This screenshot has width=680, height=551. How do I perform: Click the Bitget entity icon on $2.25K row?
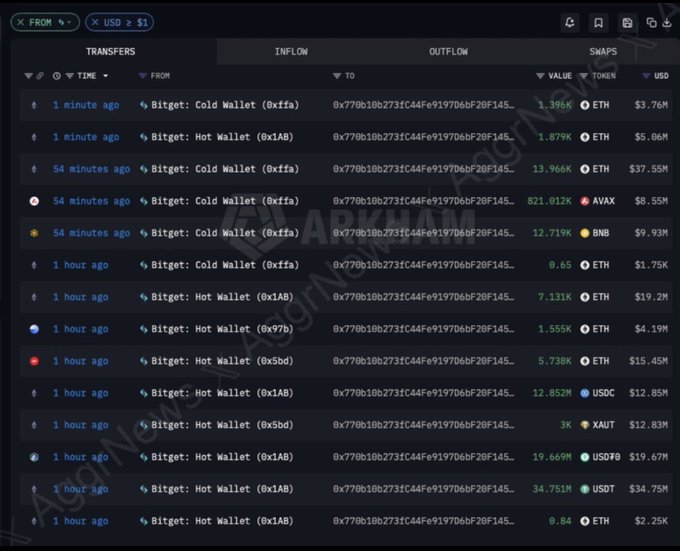pos(144,521)
